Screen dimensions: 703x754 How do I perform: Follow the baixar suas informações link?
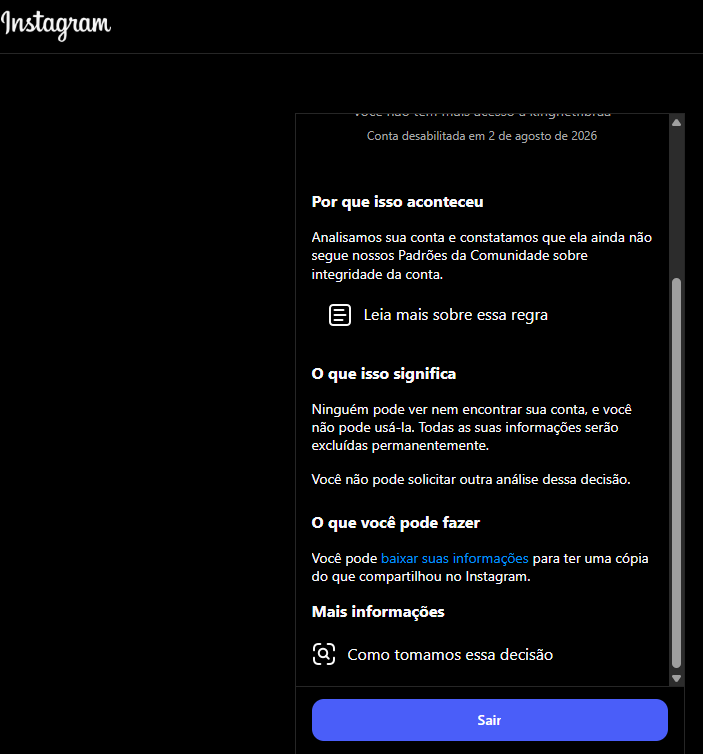pyautogui.click(x=454, y=558)
